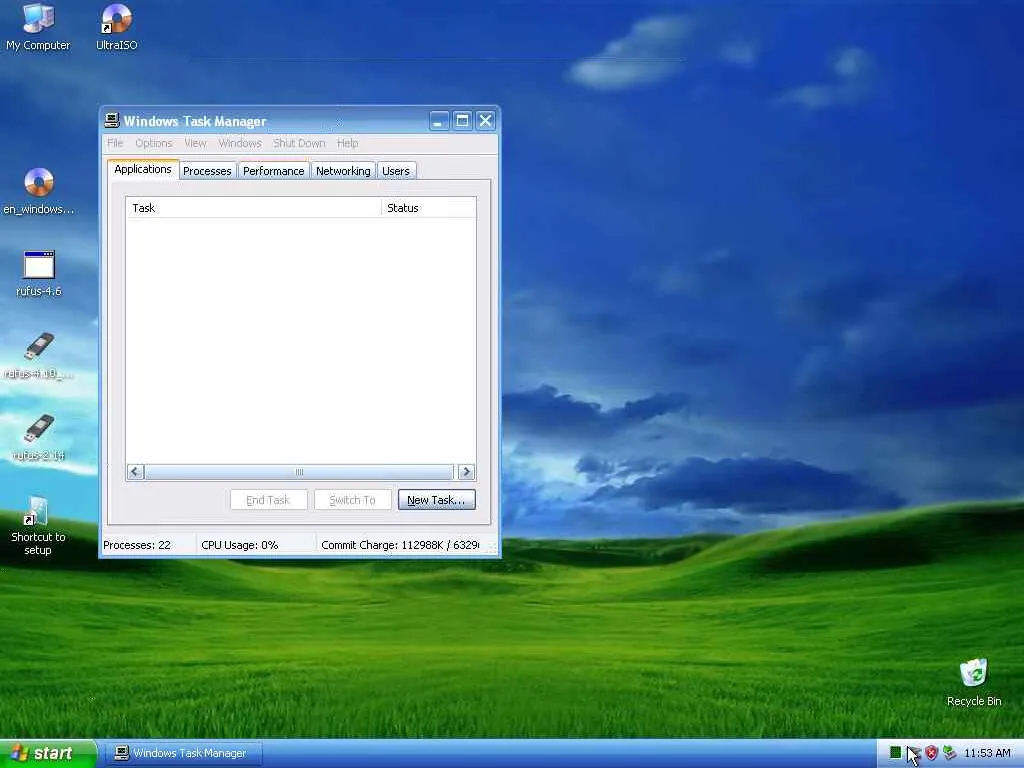Open the red Security Center shield tray icon
1024x768 pixels.
tap(931, 753)
